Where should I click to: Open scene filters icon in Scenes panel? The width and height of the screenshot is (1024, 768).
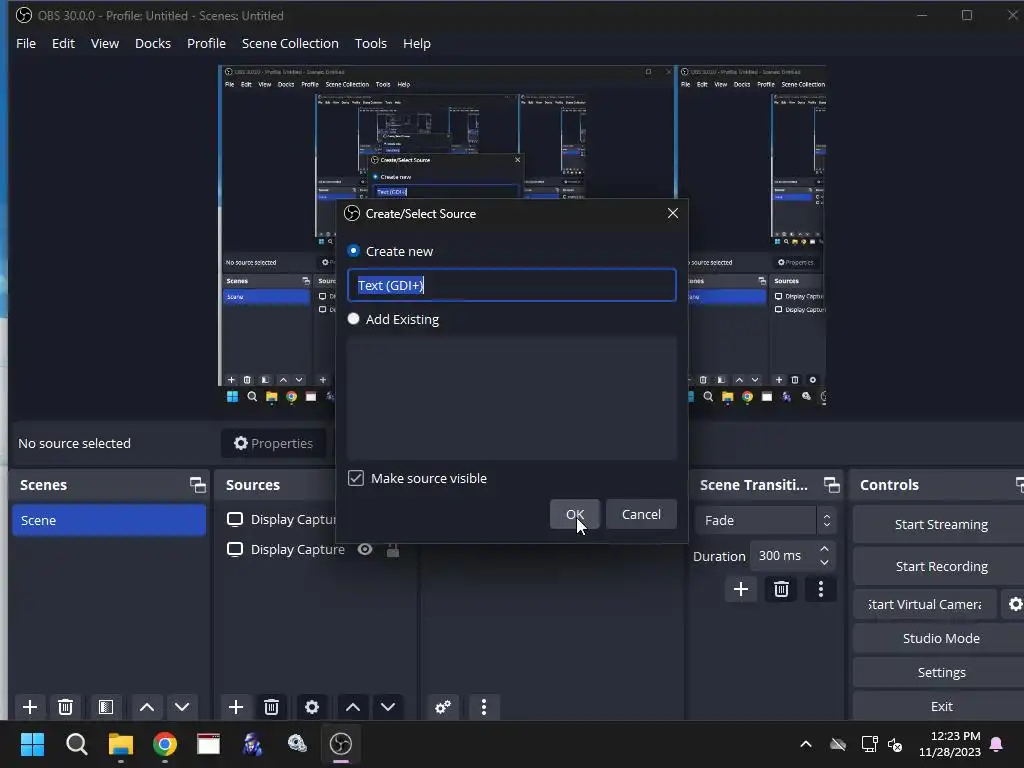coord(106,707)
